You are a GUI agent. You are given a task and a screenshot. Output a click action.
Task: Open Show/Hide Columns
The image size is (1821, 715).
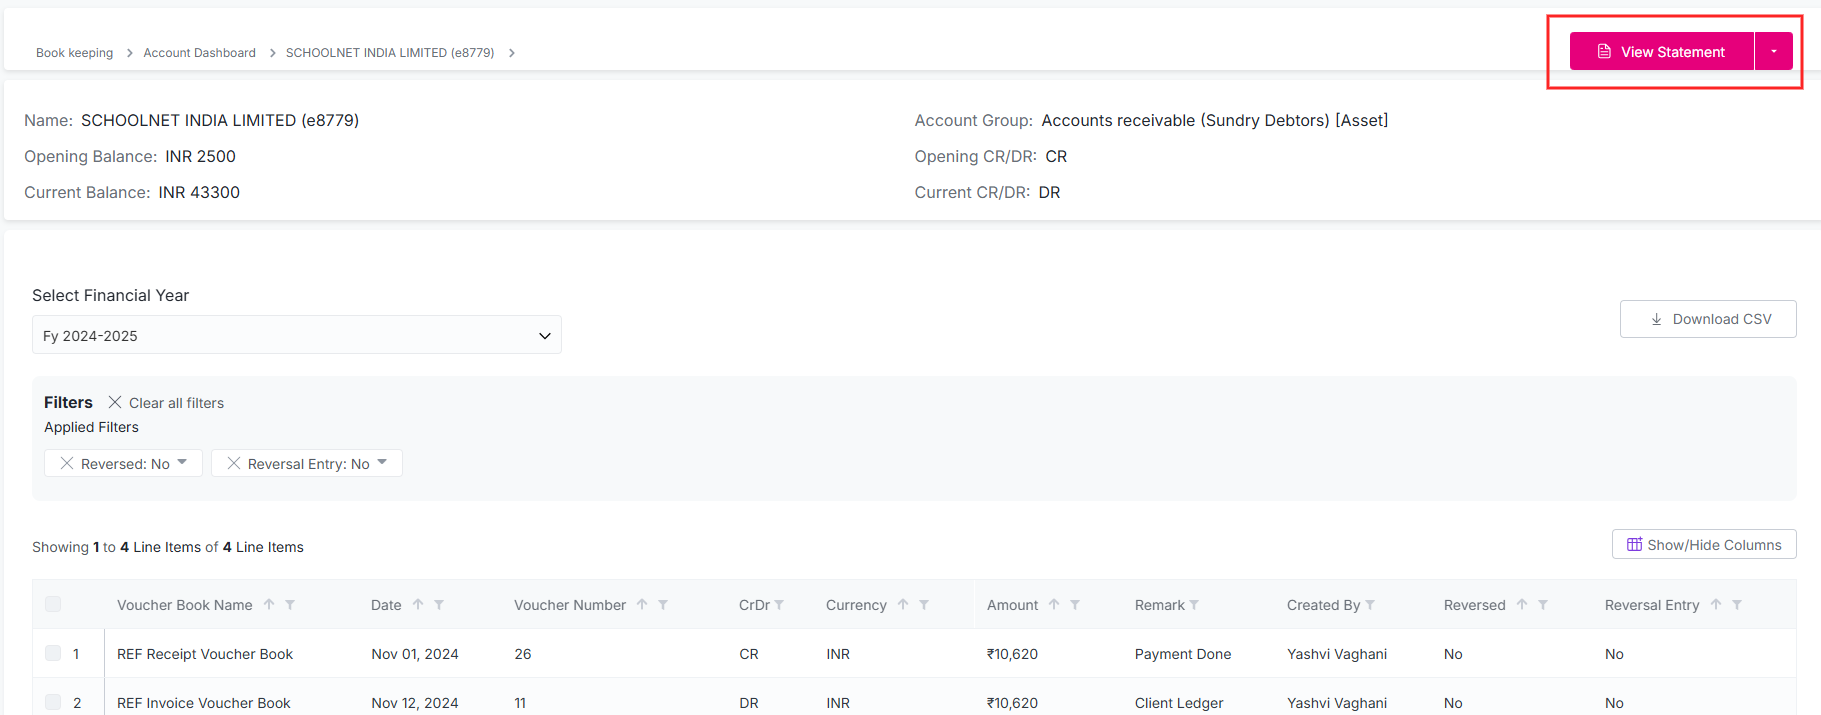point(1704,545)
